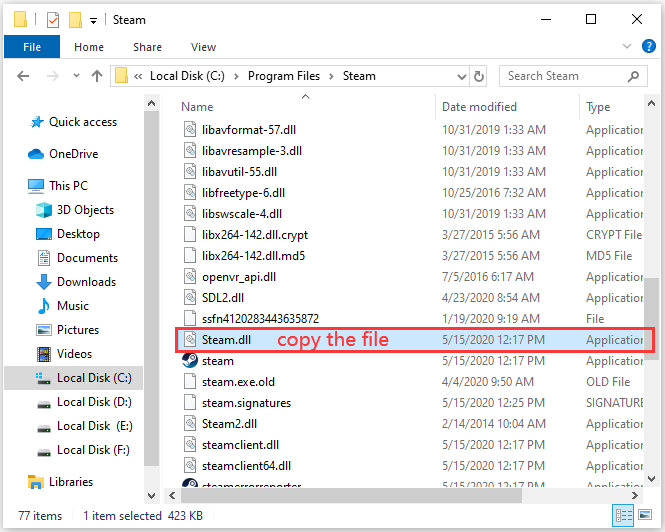Click the Properties checkmark icon in title bar
The width and height of the screenshot is (665, 532).
53,20
